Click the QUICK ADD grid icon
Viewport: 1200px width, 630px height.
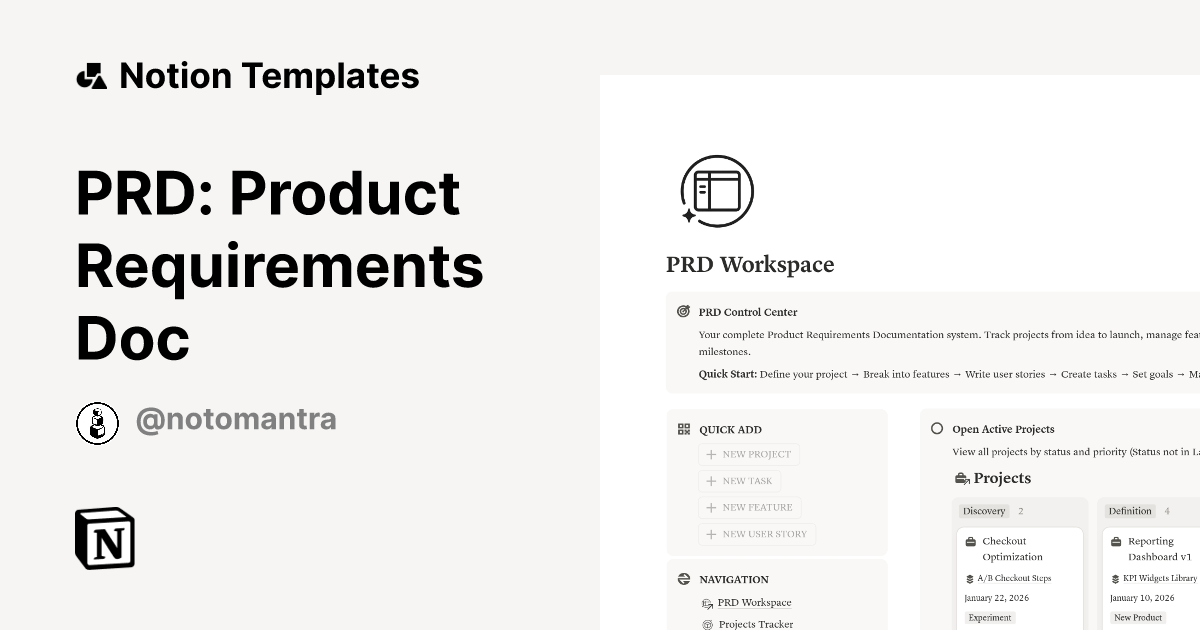684,428
